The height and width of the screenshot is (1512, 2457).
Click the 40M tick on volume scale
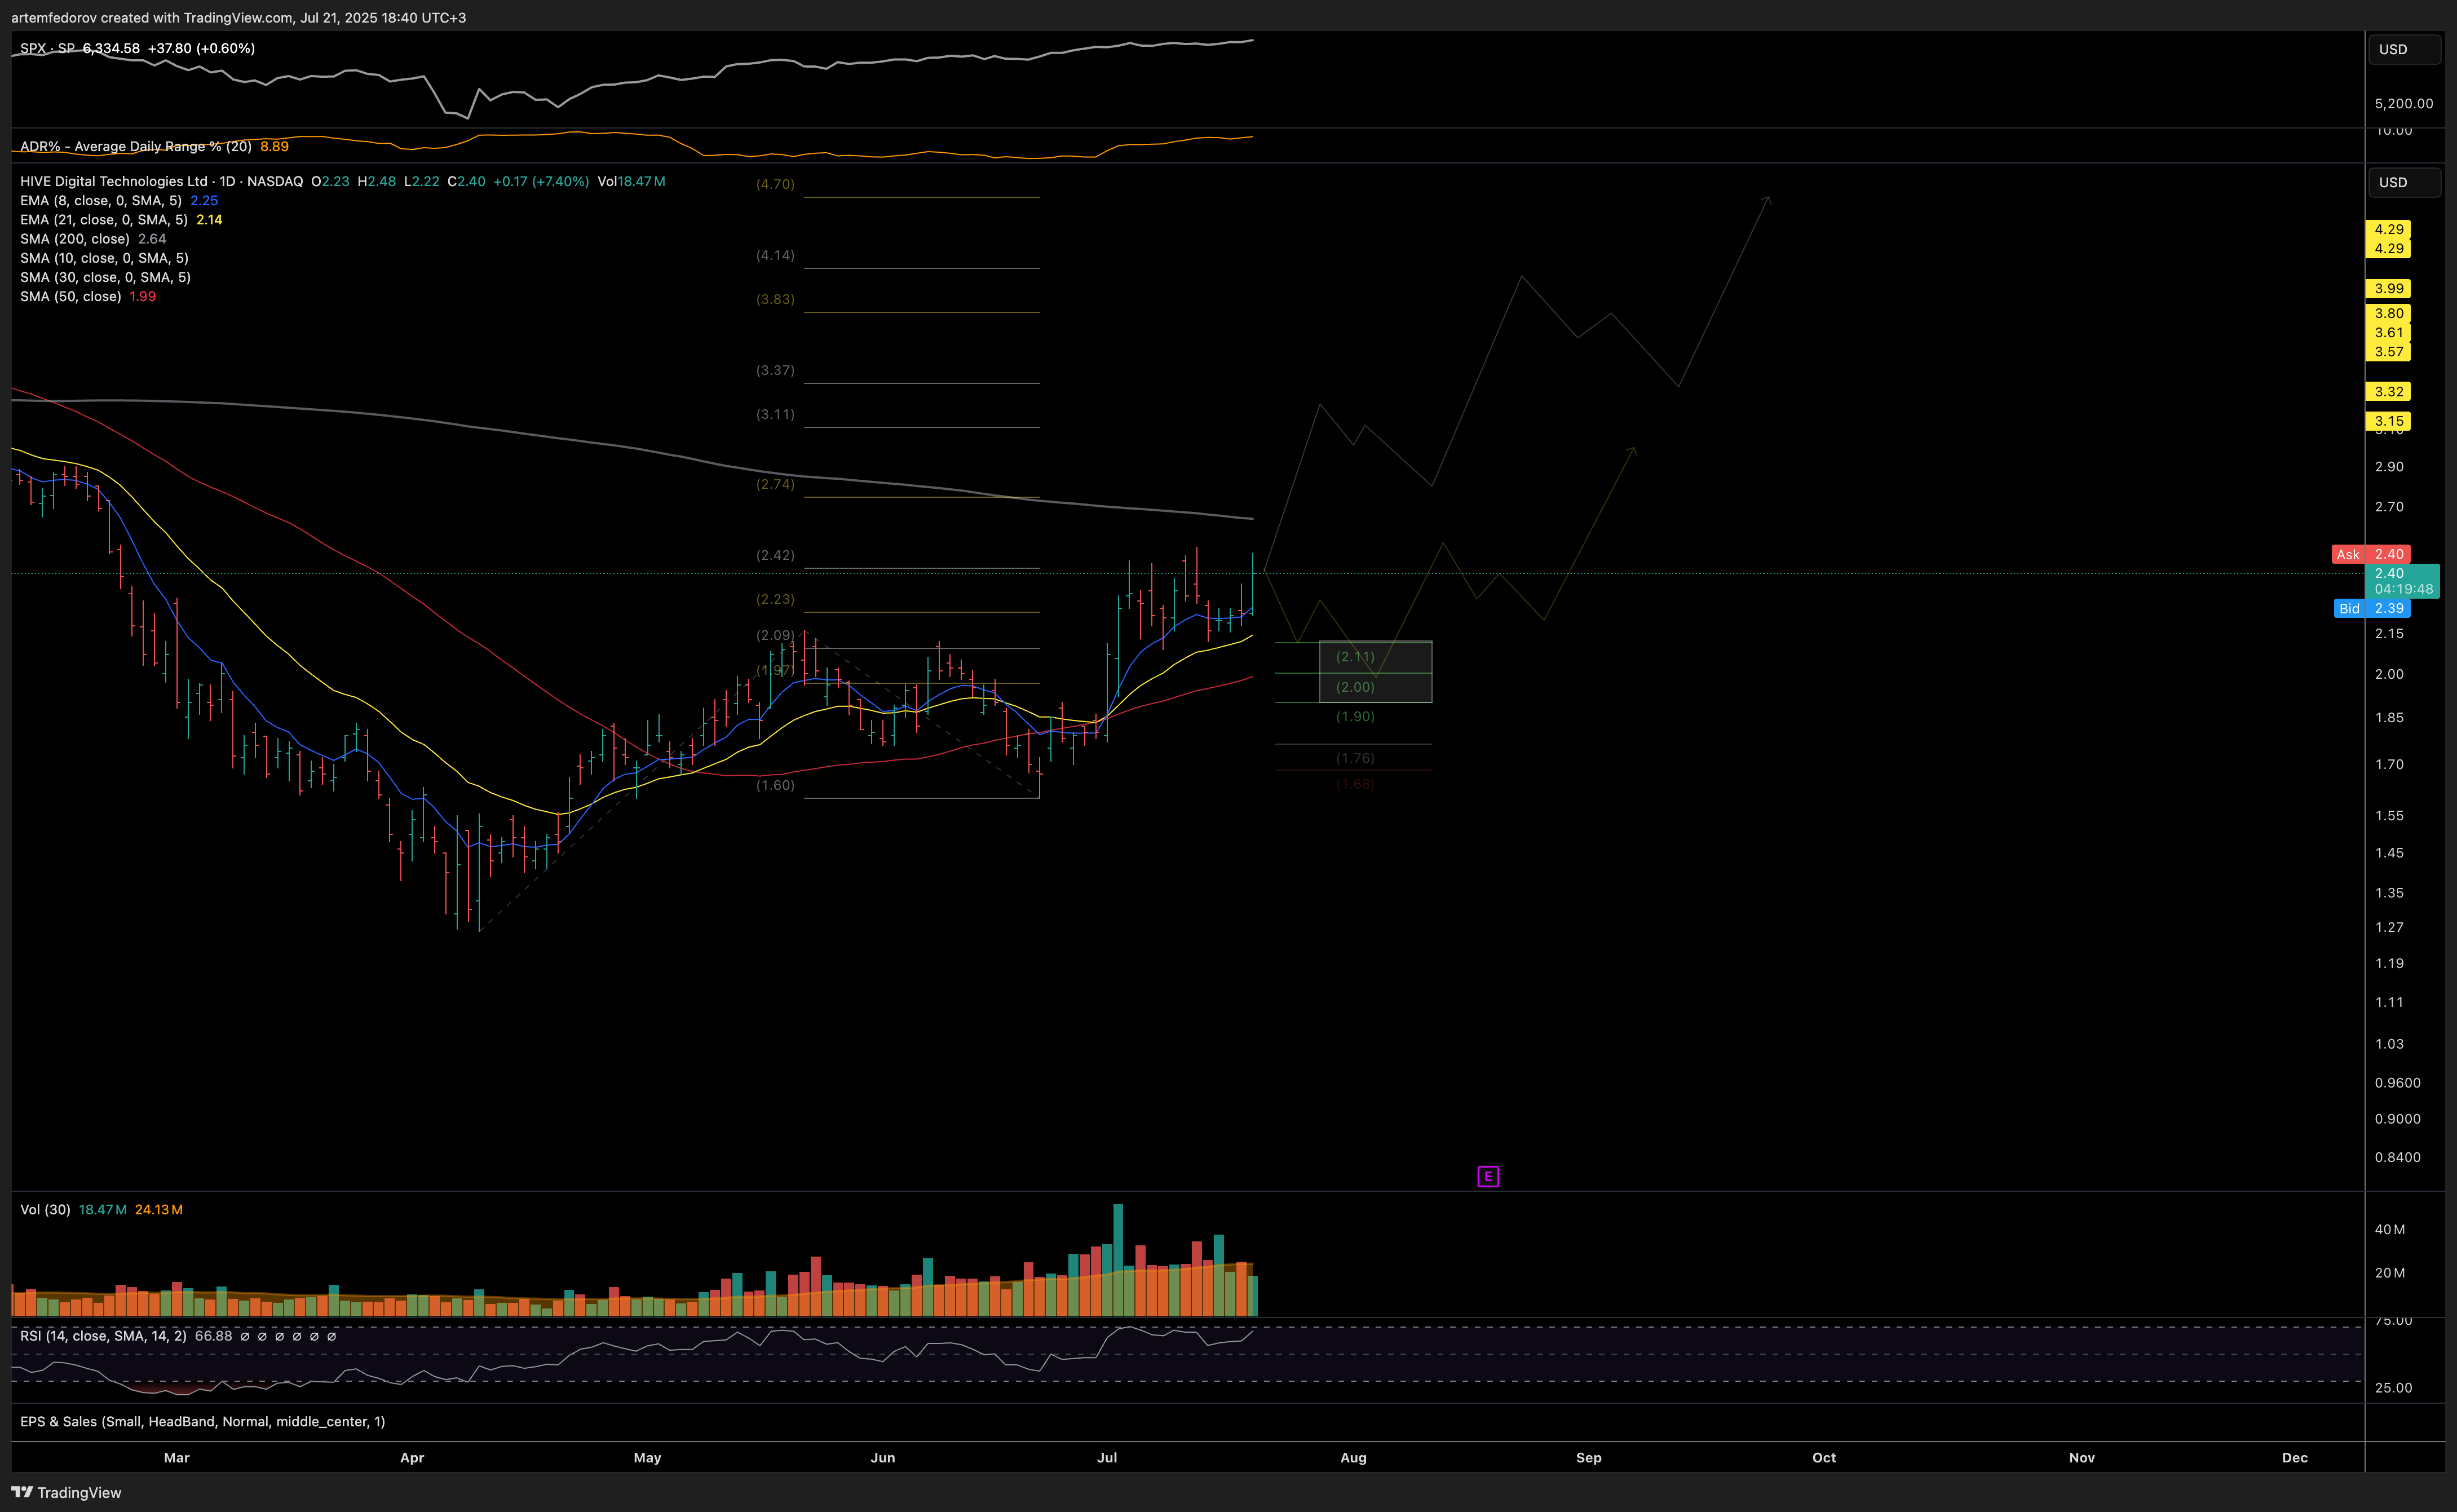[2390, 1229]
